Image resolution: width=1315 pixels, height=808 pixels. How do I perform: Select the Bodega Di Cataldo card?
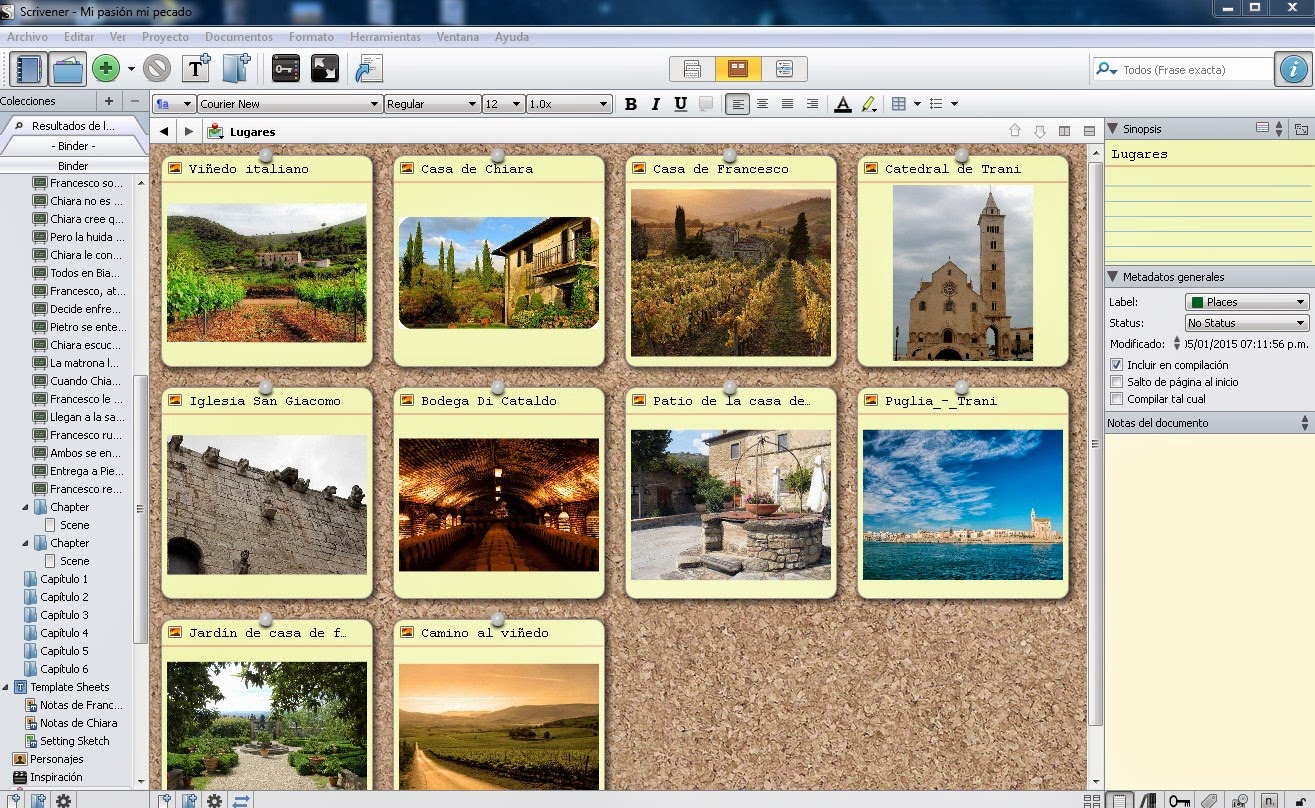pos(498,493)
